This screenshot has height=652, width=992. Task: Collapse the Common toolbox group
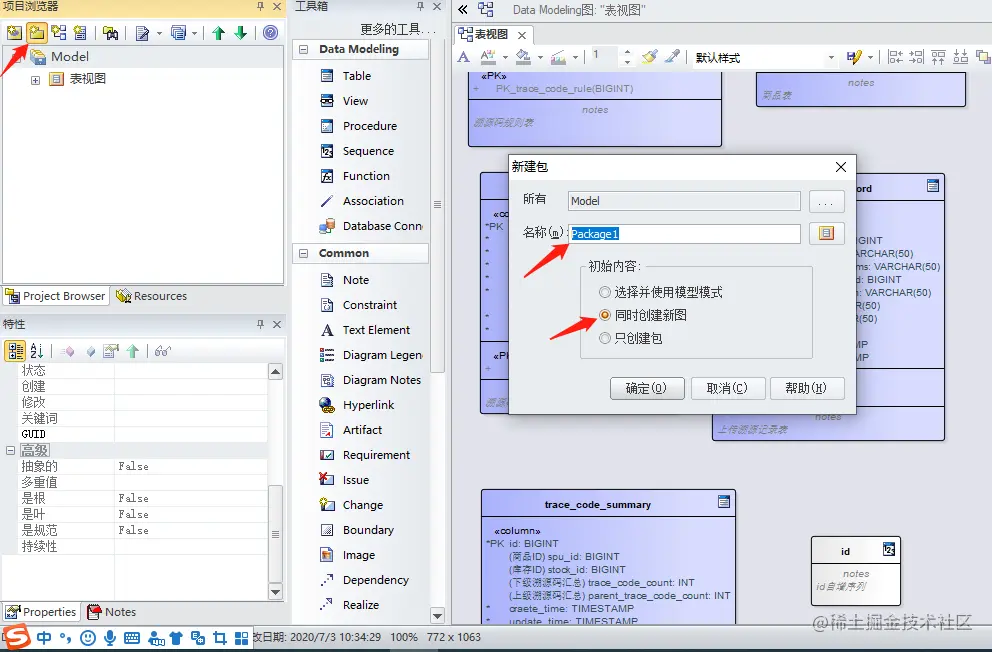[304, 254]
